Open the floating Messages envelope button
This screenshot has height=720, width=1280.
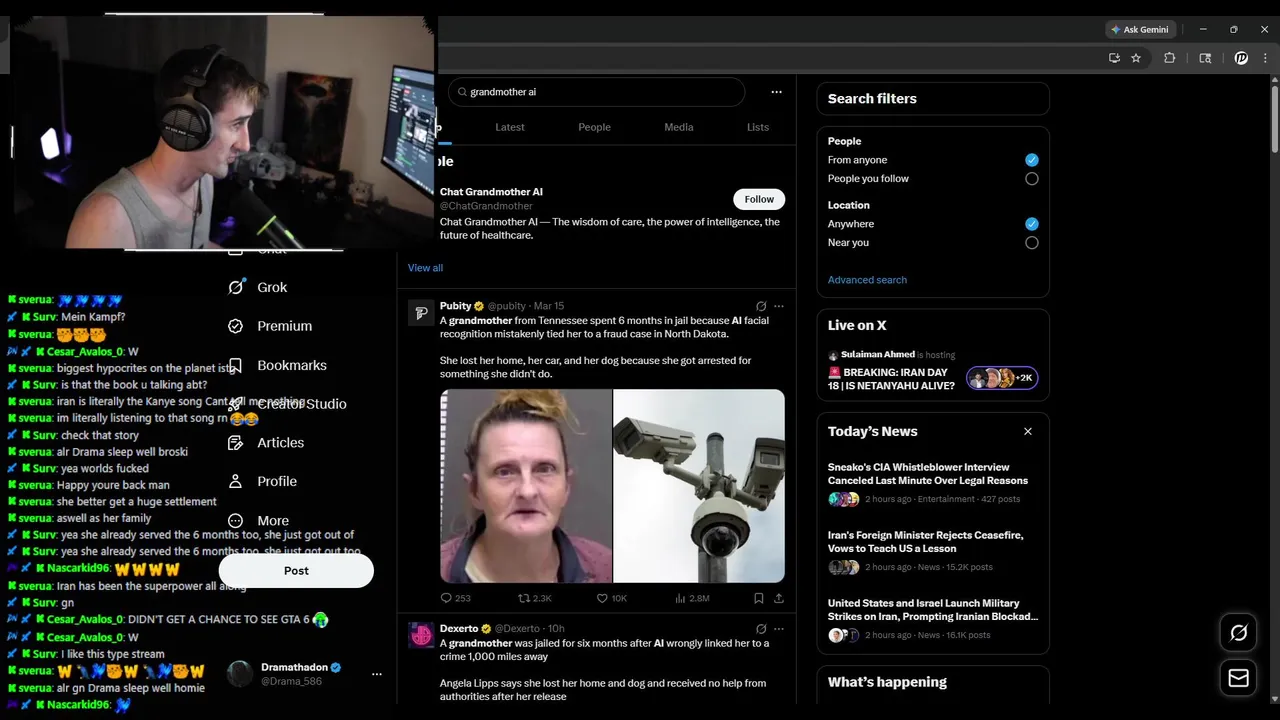tap(1239, 678)
